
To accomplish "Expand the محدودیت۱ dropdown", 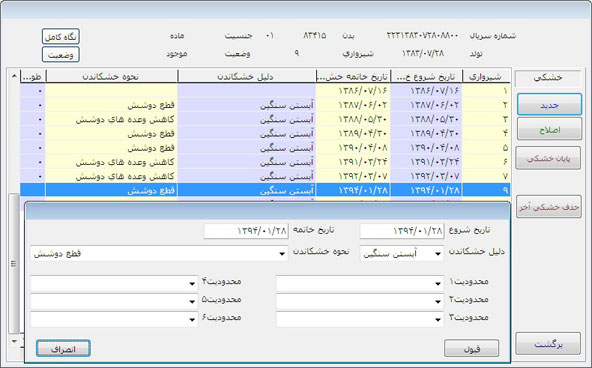I will tap(438, 283).
